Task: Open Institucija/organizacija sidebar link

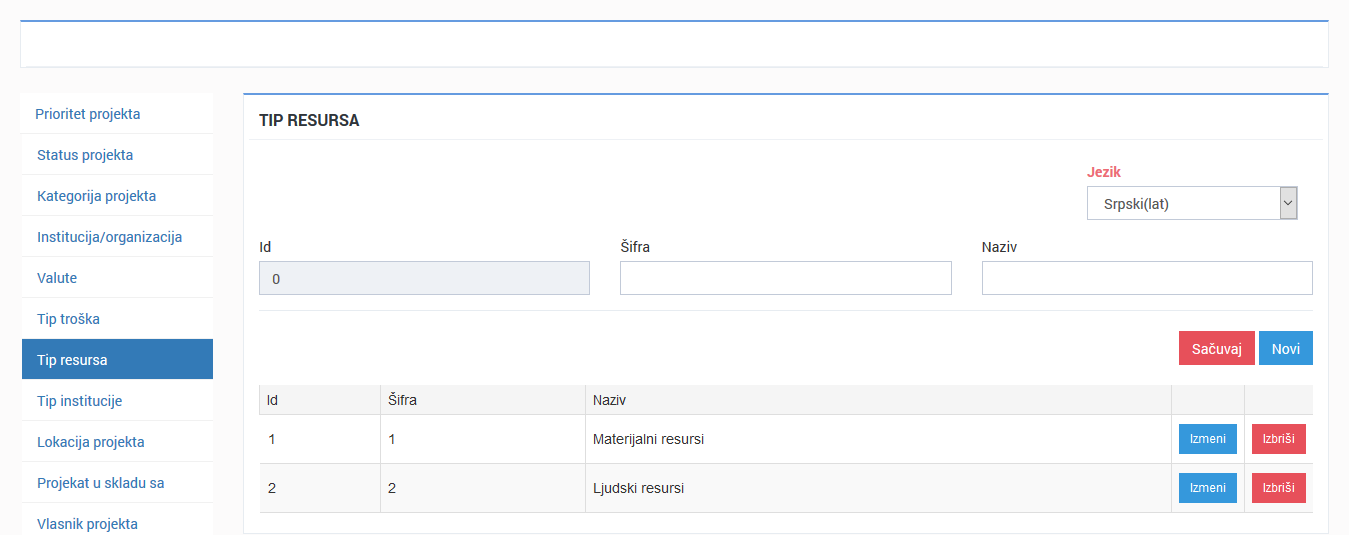Action: pyautogui.click(x=109, y=237)
